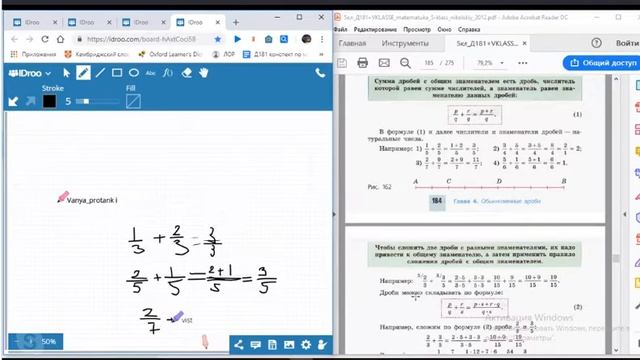The image size is (640, 360).
Task: Switch to the Главная tab in Acrobat
Action: tap(352, 43)
